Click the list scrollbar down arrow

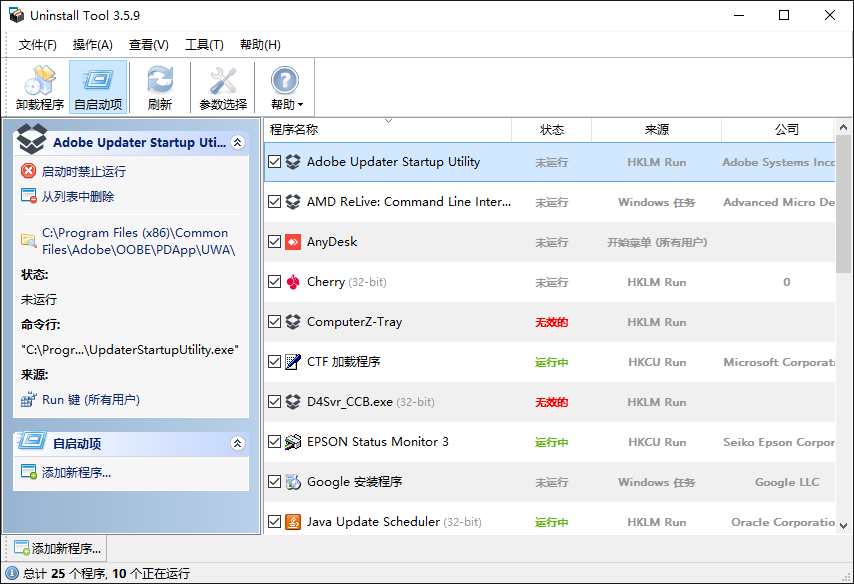tap(844, 526)
